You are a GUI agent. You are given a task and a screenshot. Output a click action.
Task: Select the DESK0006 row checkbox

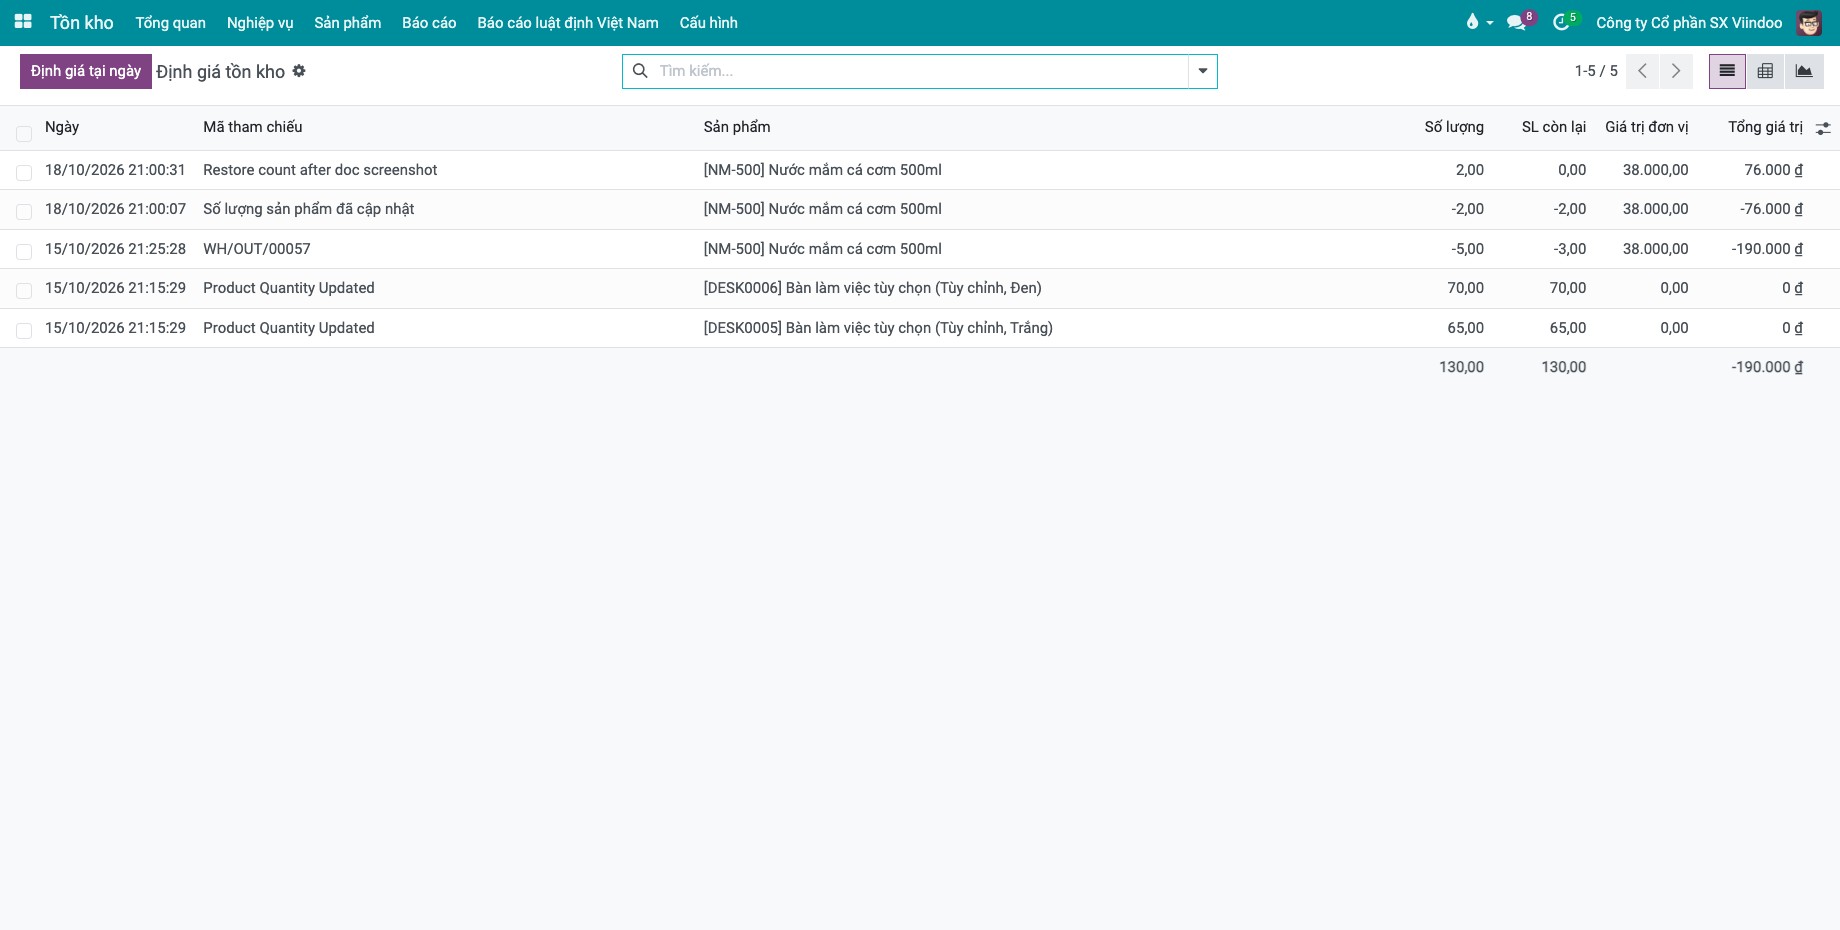24,290
